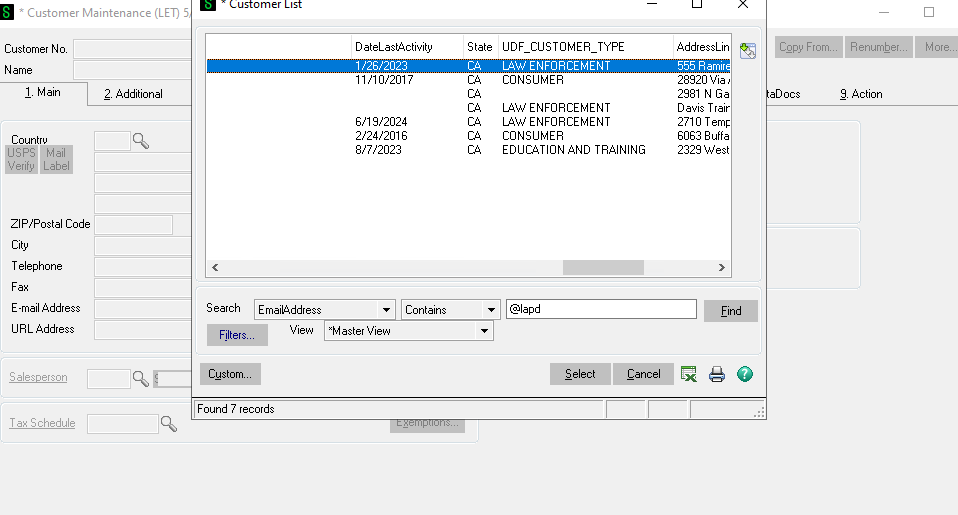The image size is (958, 515).
Task: Switch to the 2. Additional tab
Action: coord(133,94)
